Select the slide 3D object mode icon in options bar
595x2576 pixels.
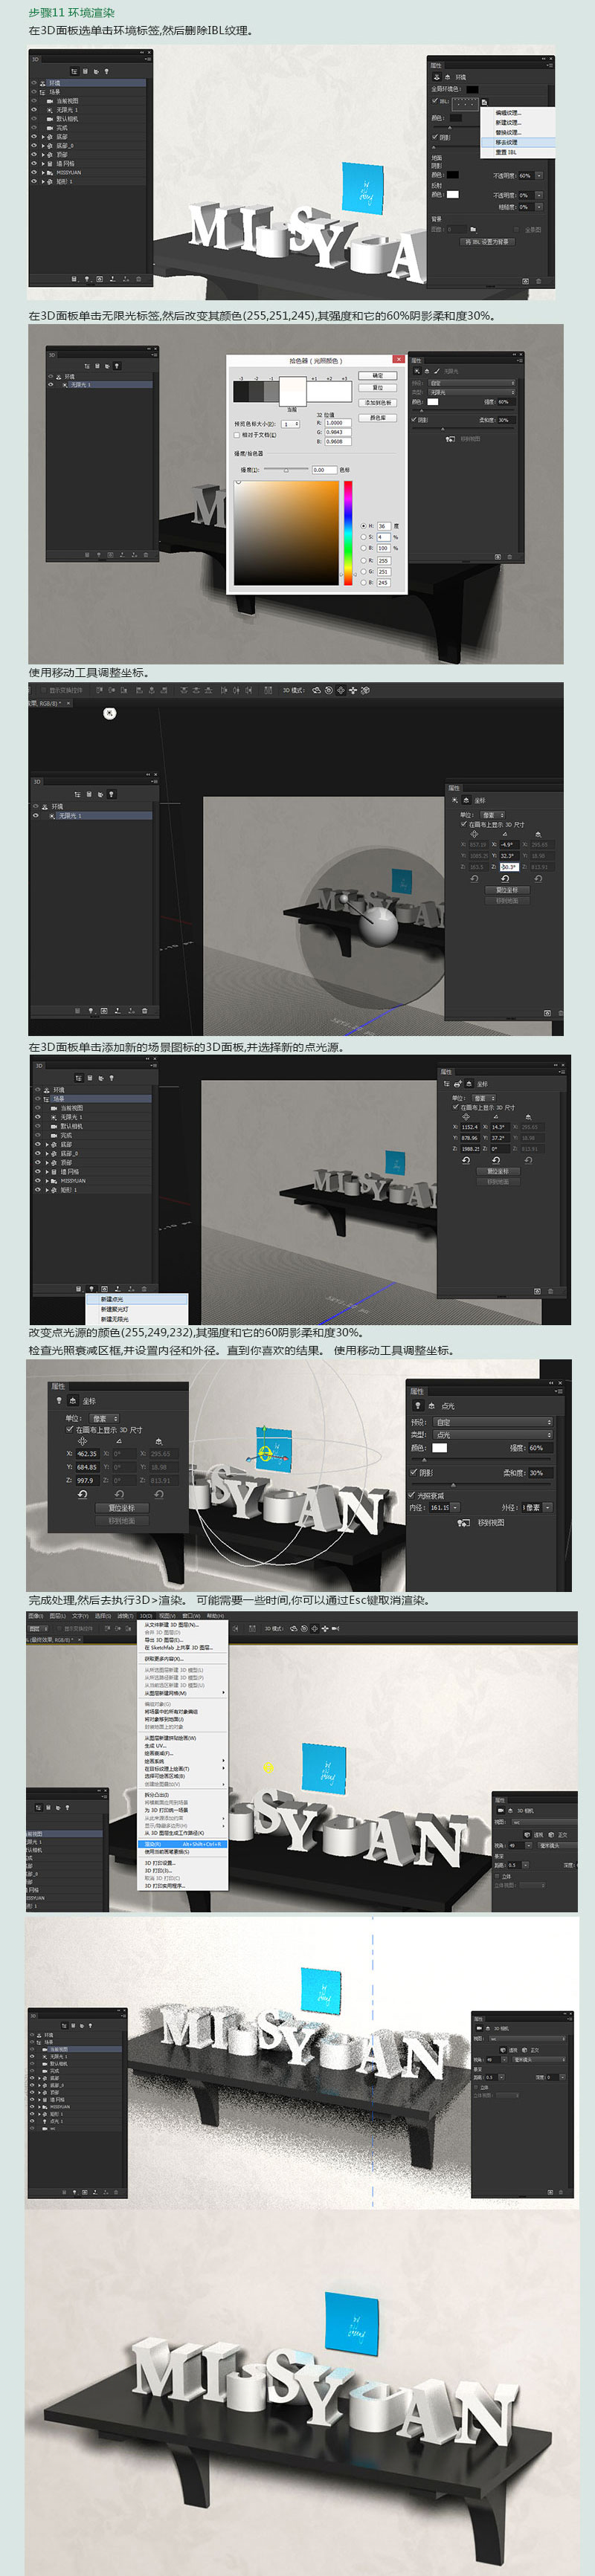[353, 690]
